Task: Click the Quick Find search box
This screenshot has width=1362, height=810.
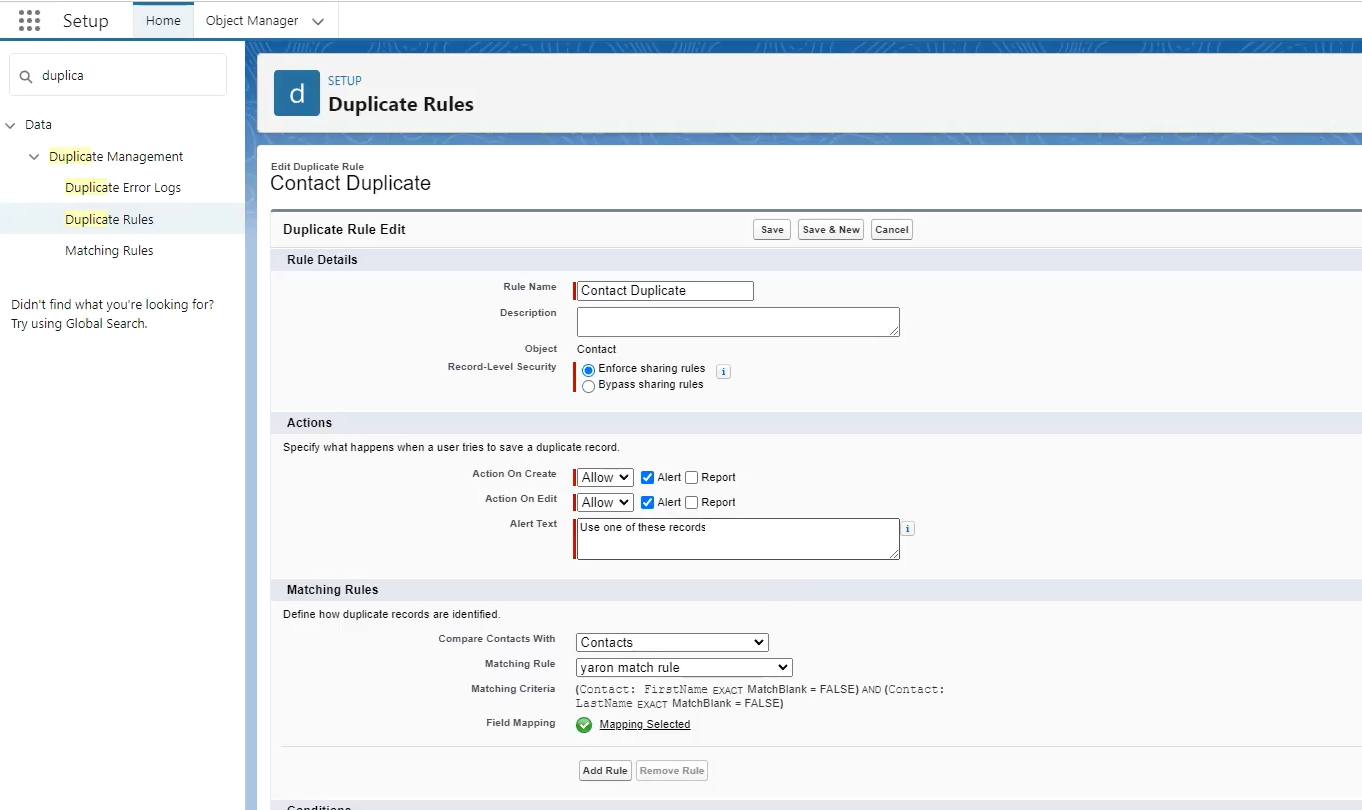Action: pos(118,75)
